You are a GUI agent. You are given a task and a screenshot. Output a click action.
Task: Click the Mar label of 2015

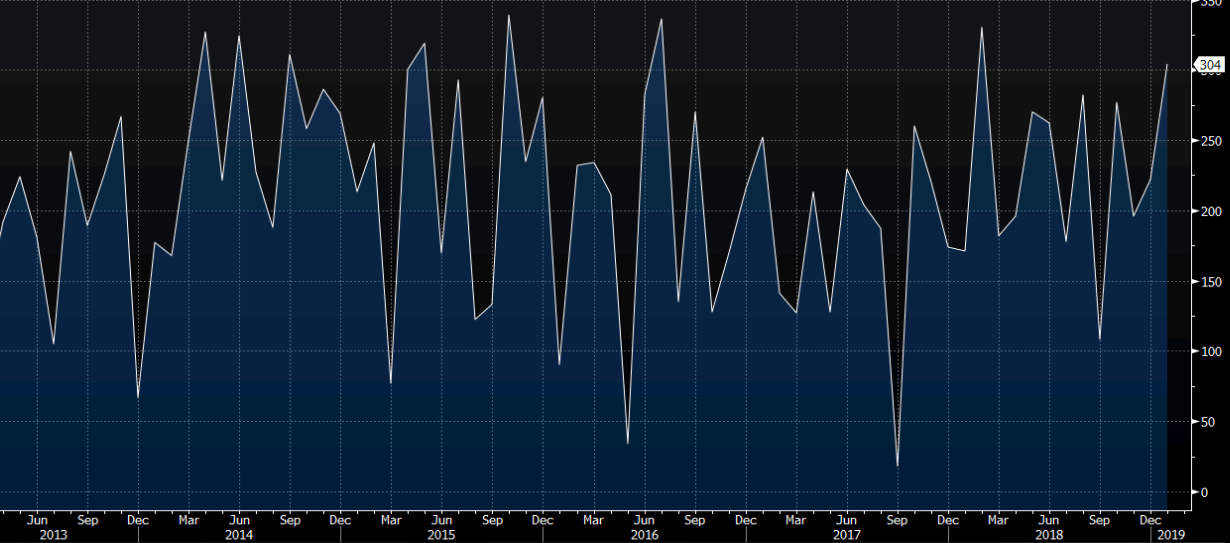coord(391,520)
